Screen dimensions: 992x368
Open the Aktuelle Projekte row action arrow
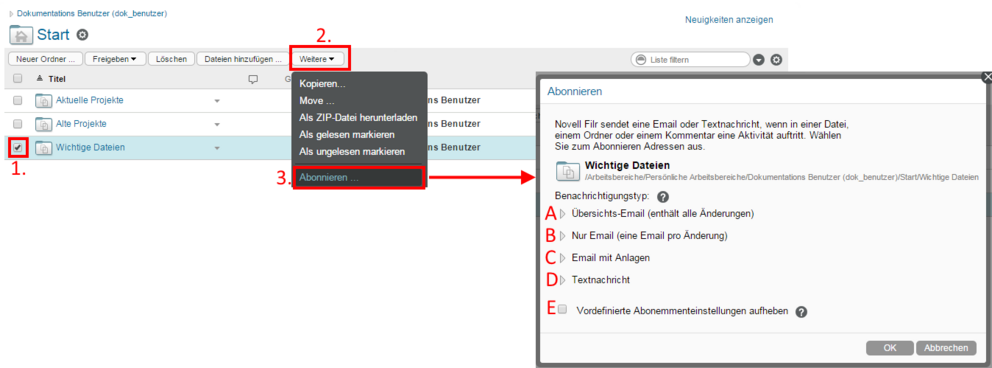click(216, 101)
